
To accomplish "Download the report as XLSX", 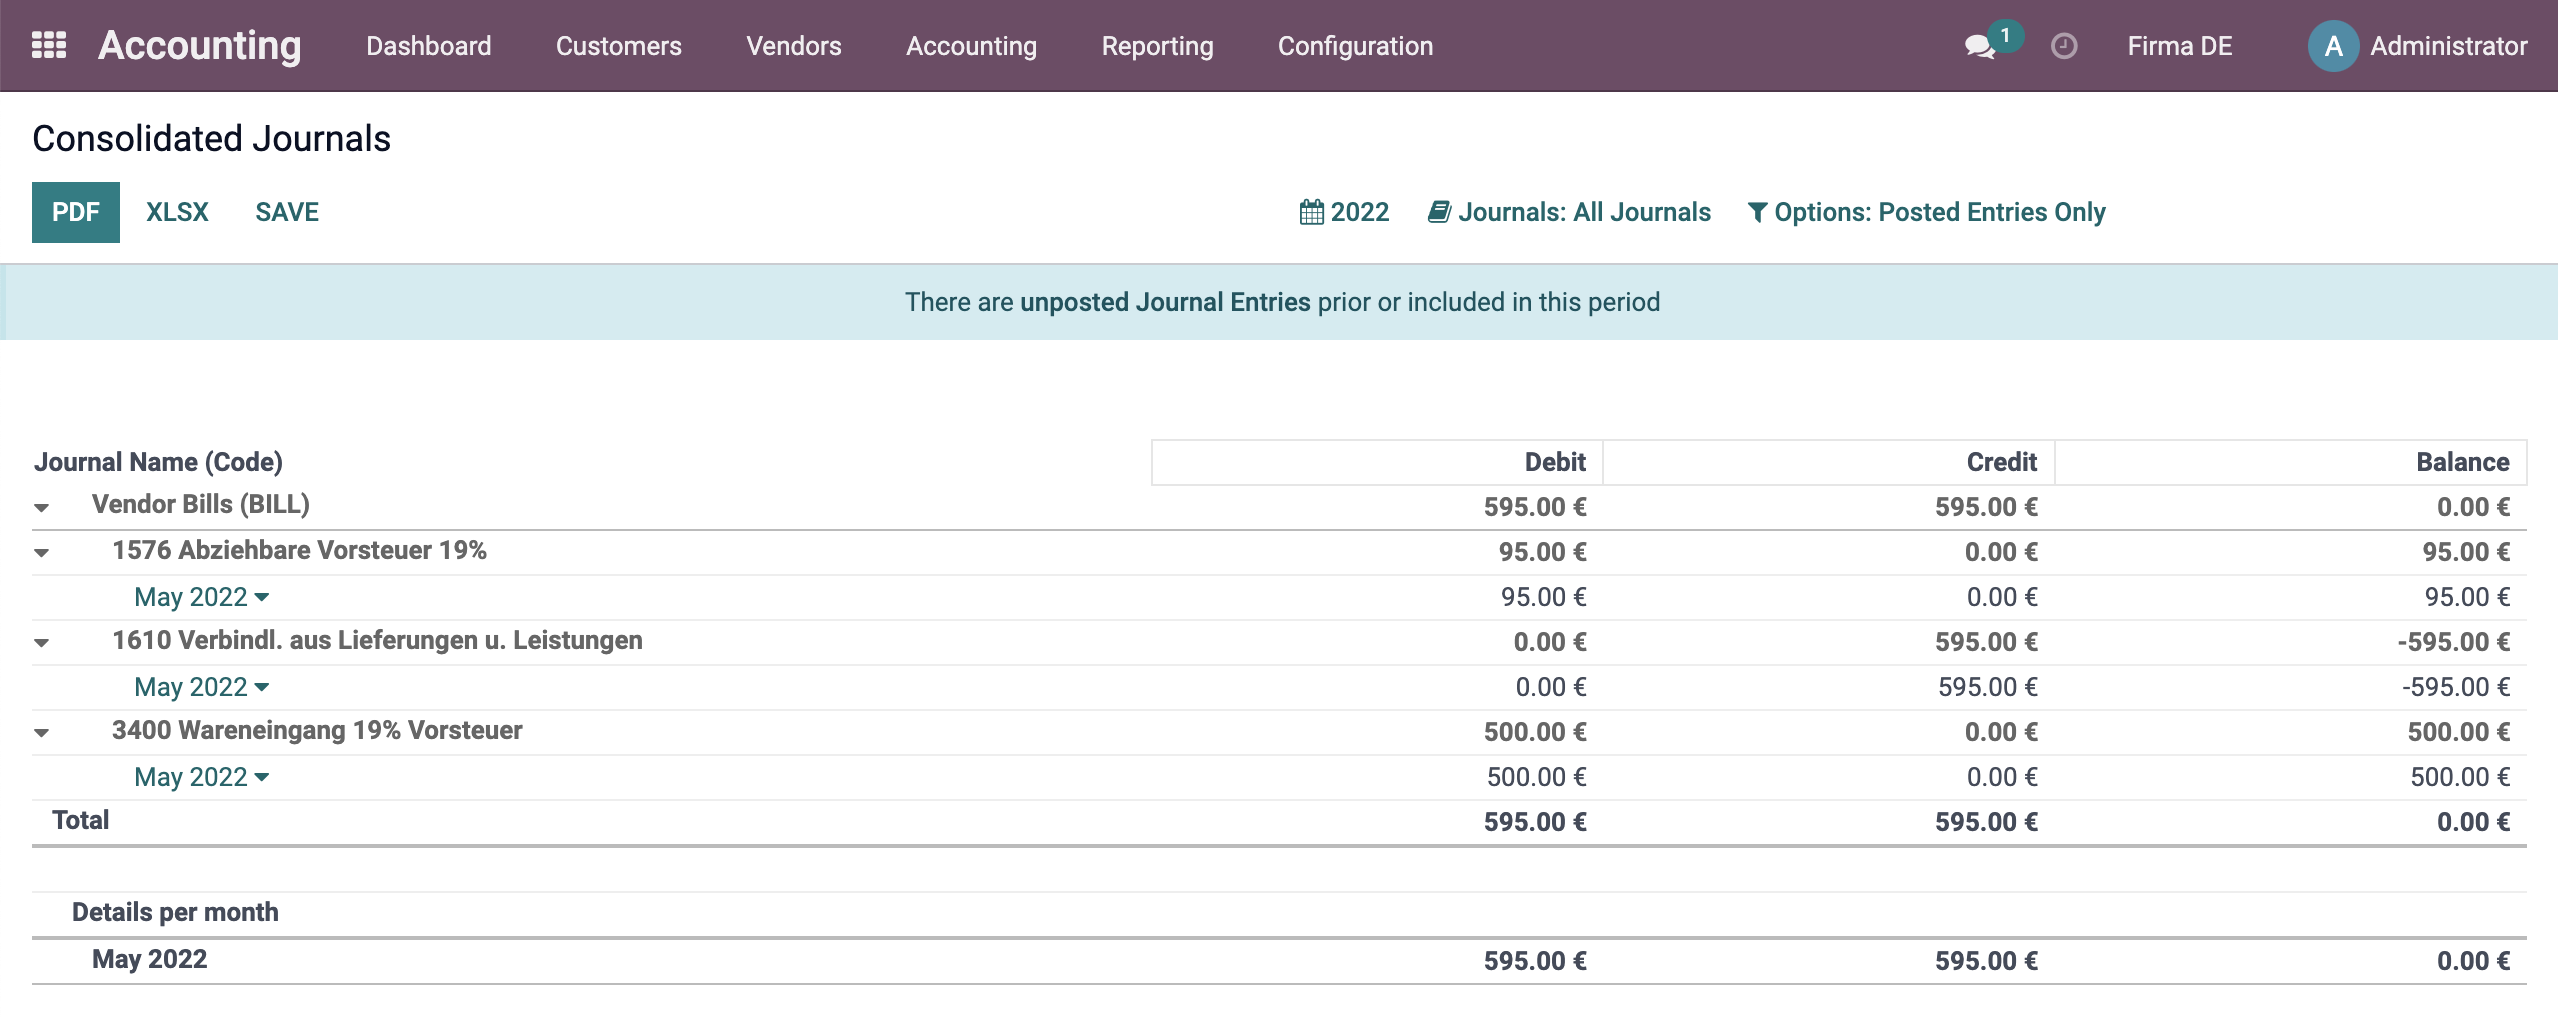I will coord(177,212).
